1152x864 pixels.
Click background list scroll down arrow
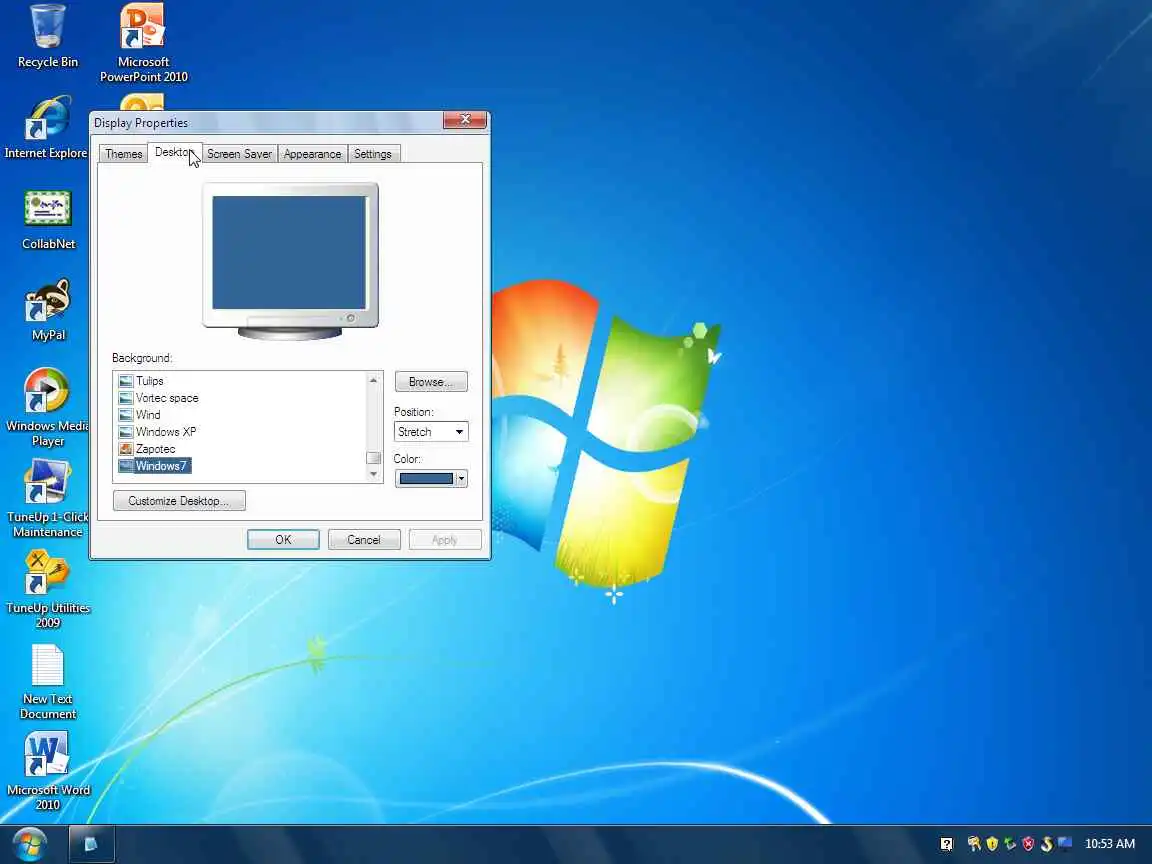coord(373,475)
